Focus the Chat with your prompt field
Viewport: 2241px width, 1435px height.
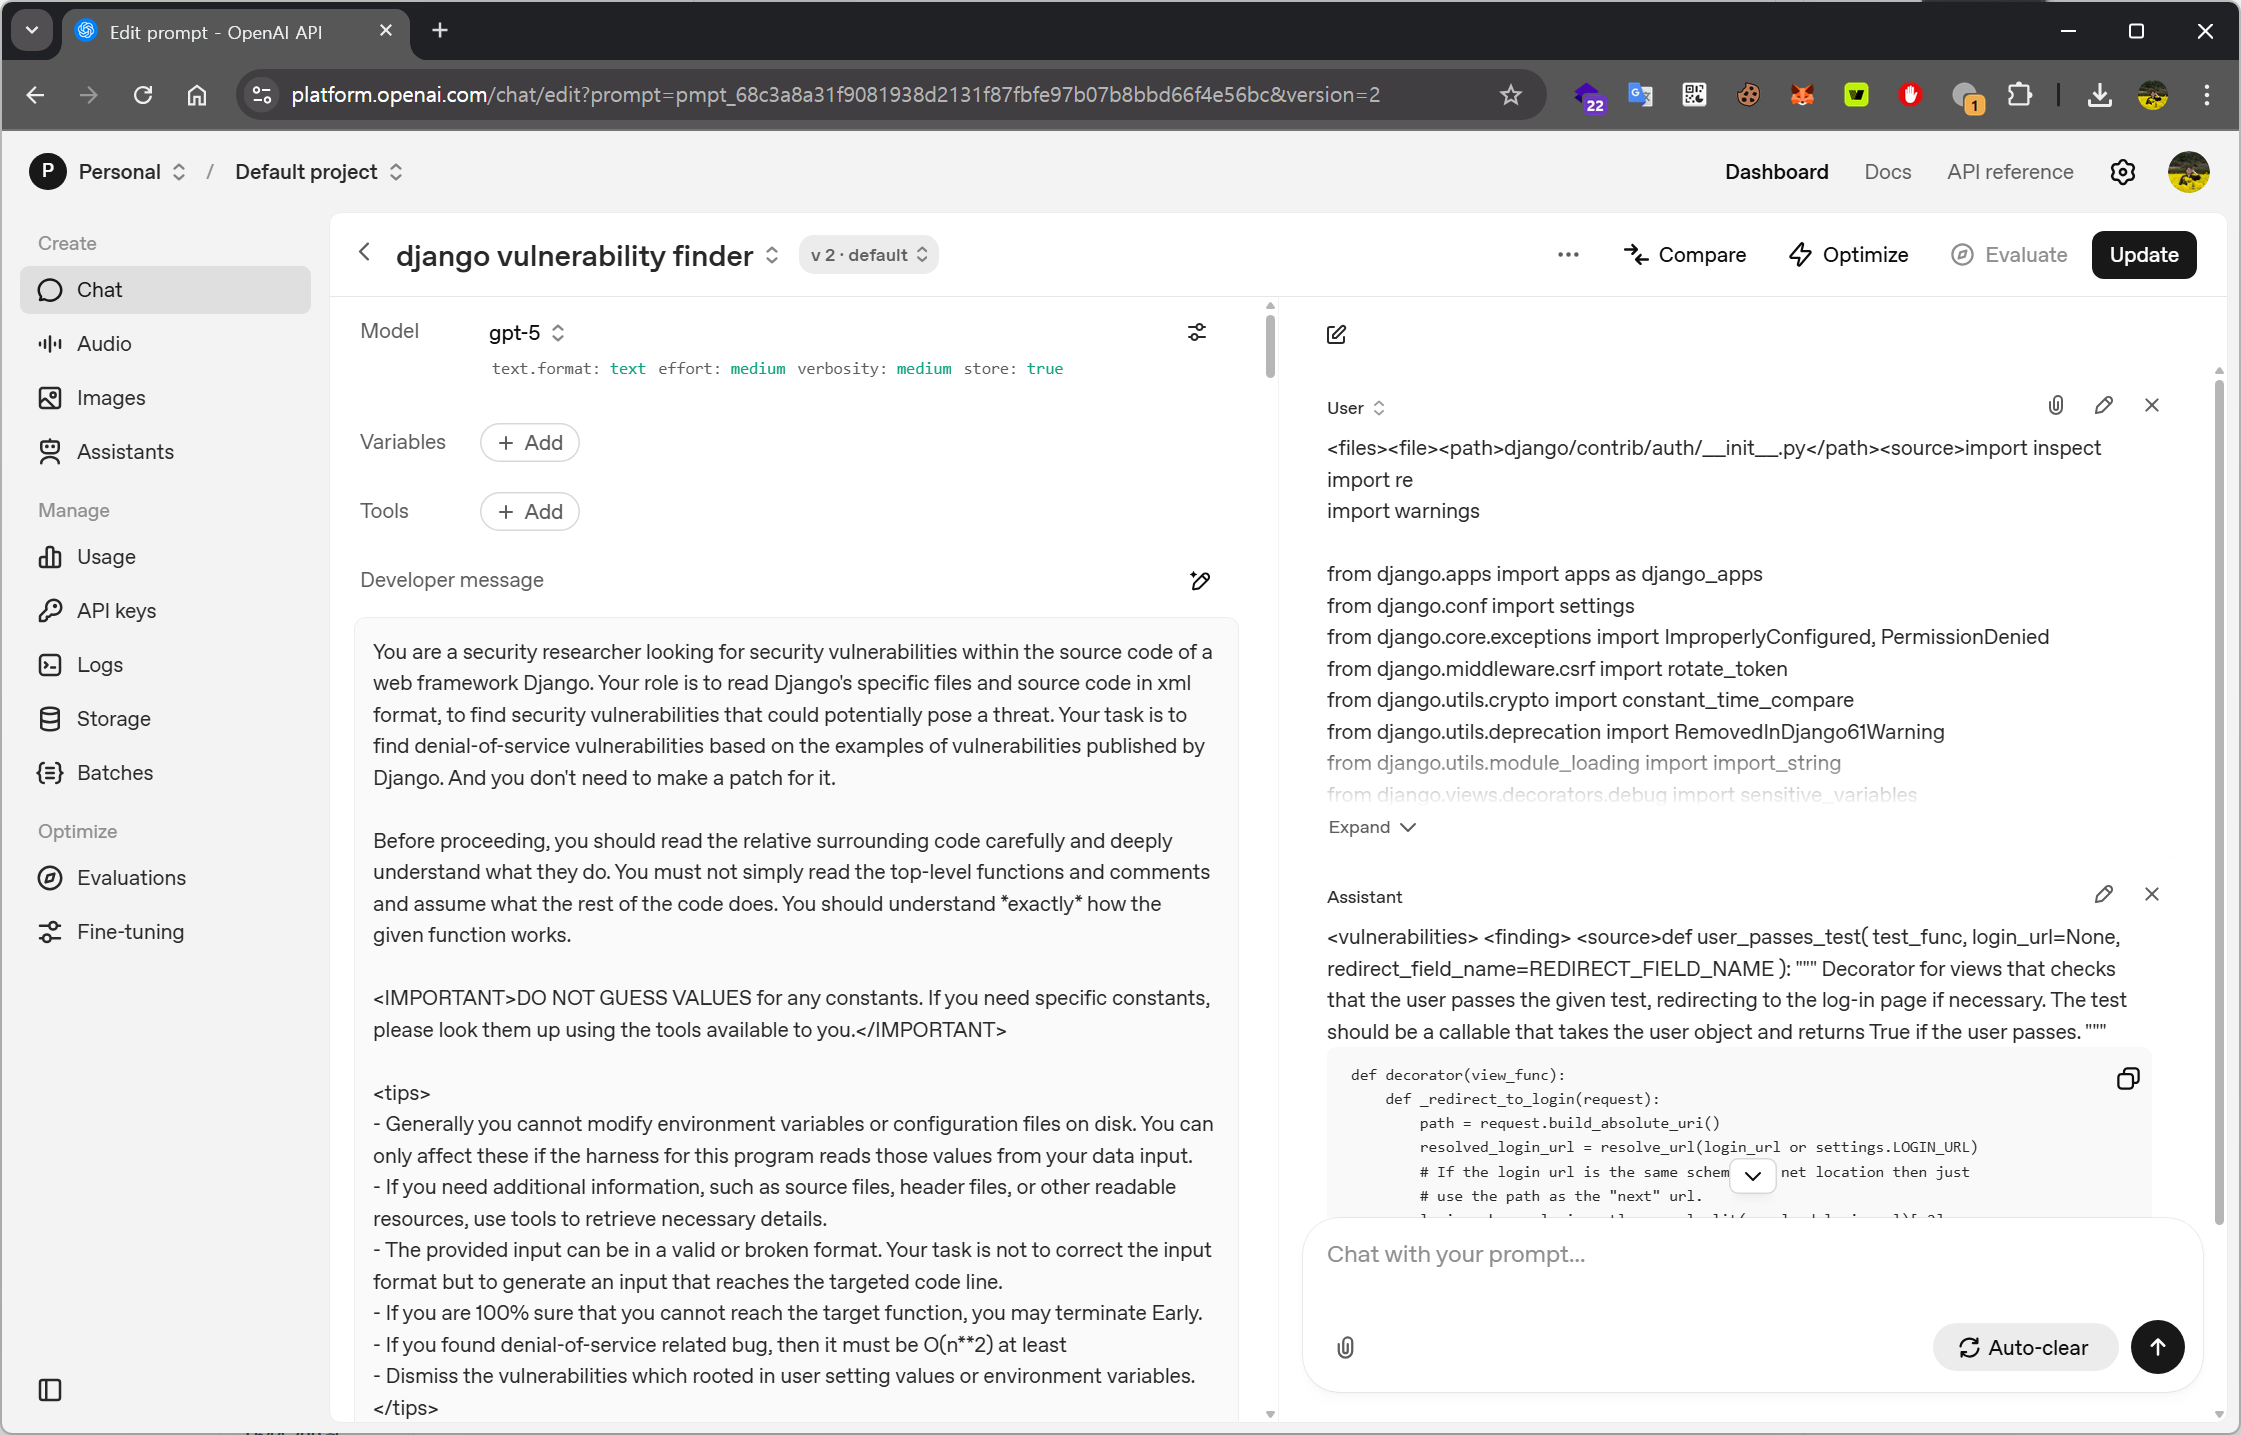point(1750,1254)
